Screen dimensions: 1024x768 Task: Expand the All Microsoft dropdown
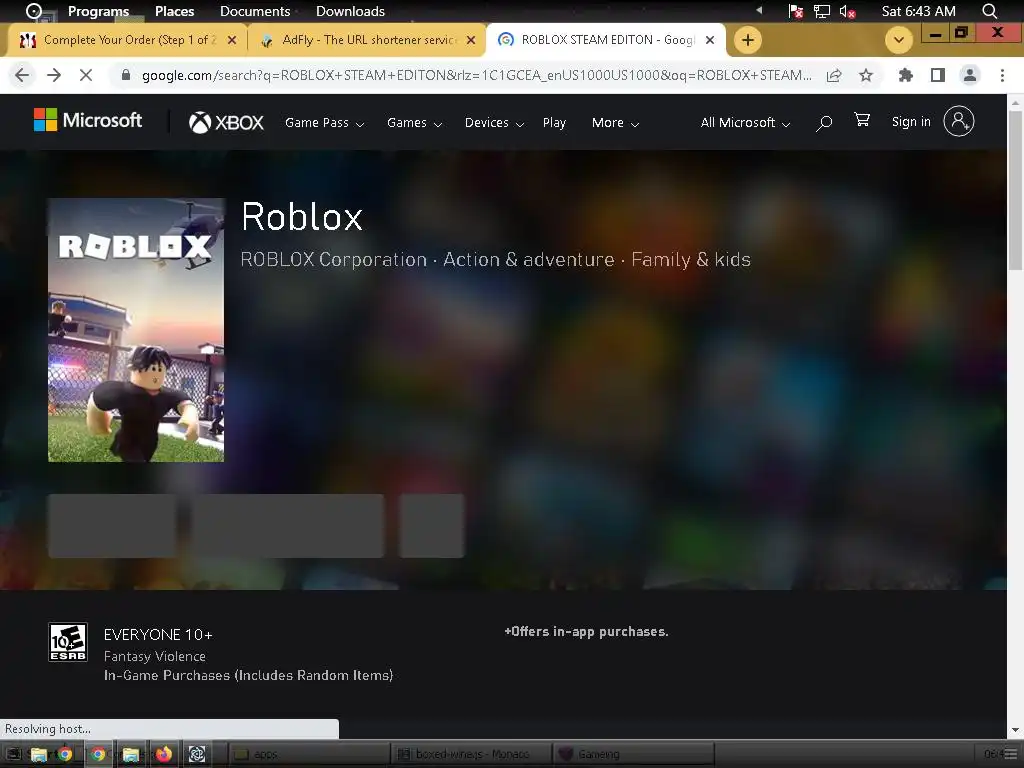coord(745,123)
